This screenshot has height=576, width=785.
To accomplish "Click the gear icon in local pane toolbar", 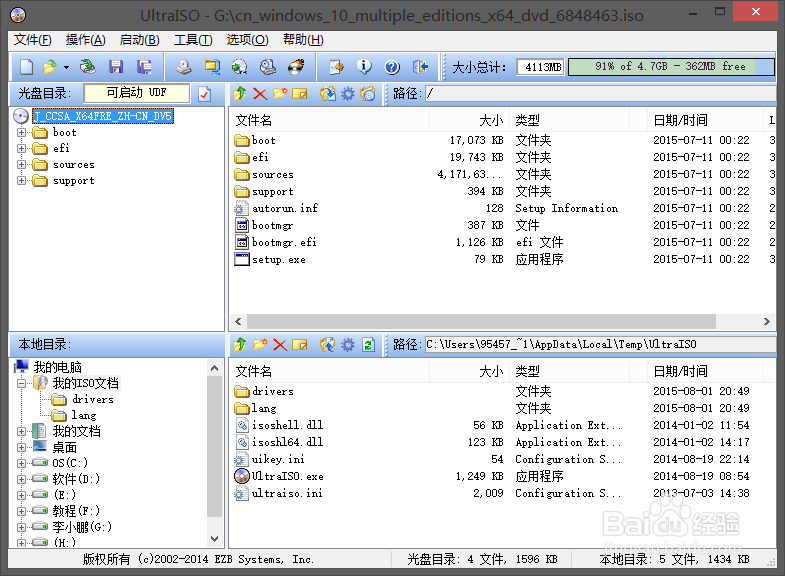I will pos(347,345).
